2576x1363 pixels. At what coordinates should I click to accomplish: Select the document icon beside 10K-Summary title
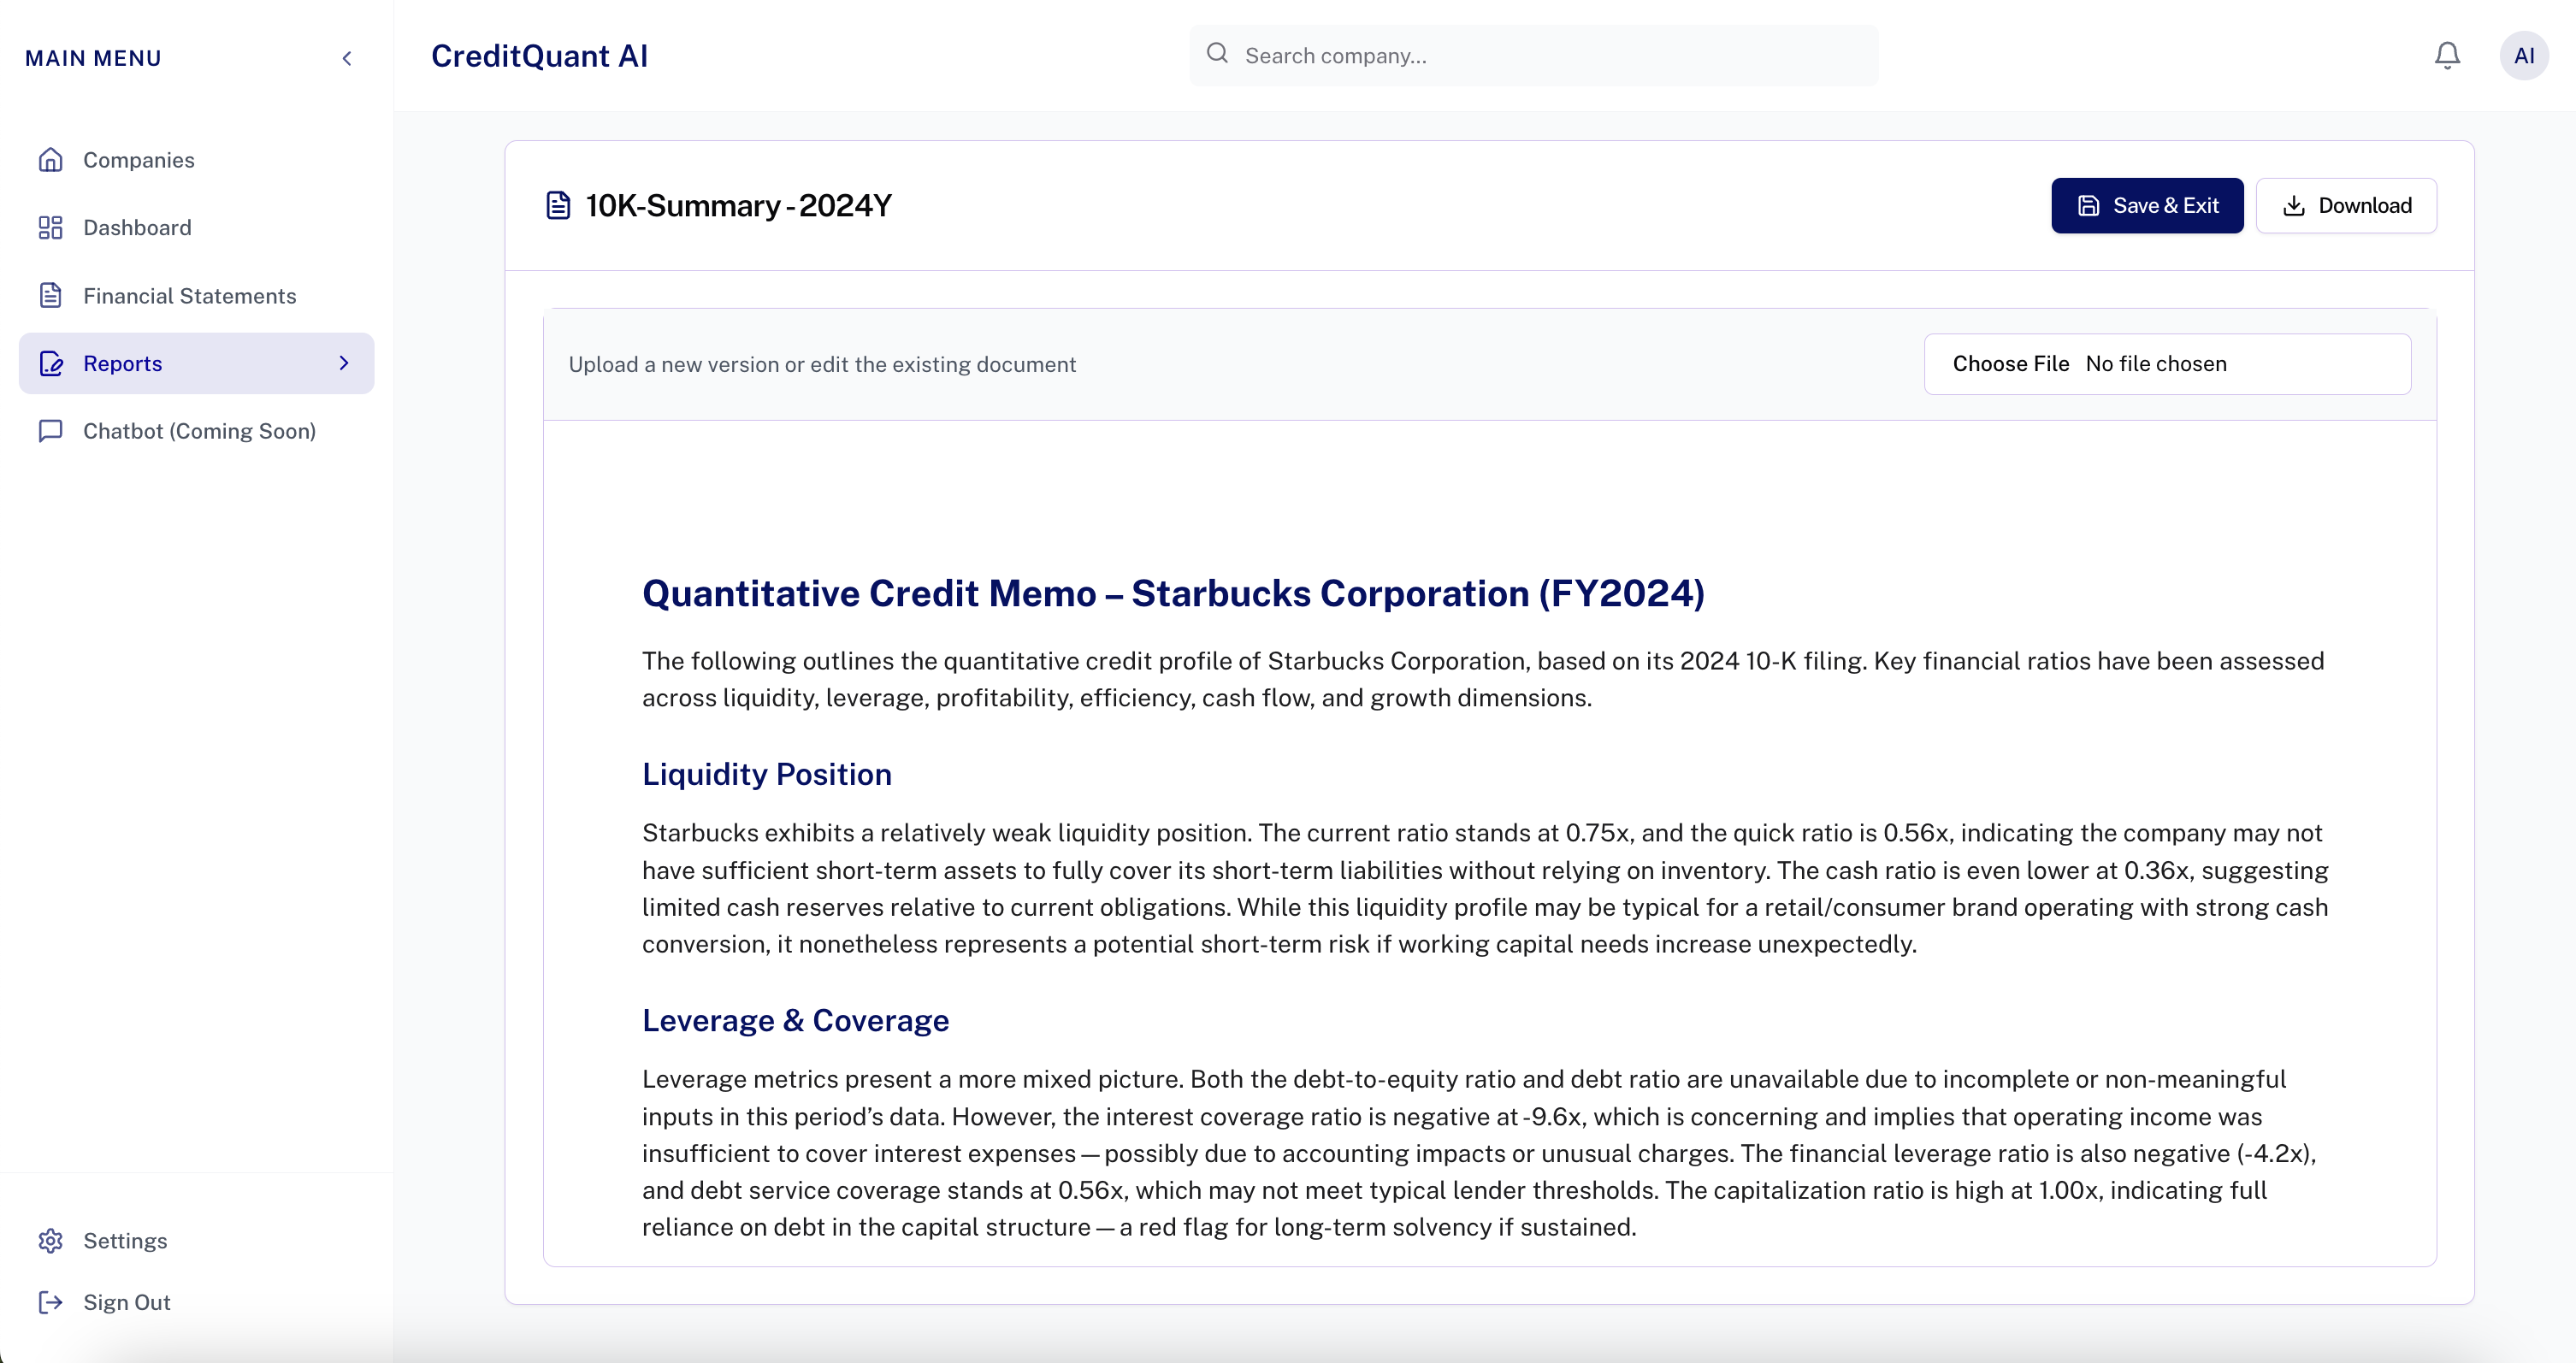[x=559, y=204]
